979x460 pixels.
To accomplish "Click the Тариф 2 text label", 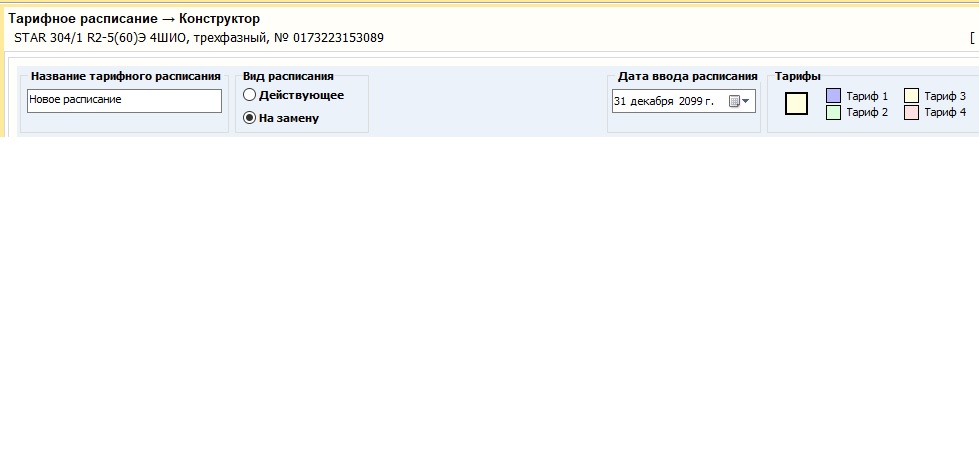I will [866, 113].
